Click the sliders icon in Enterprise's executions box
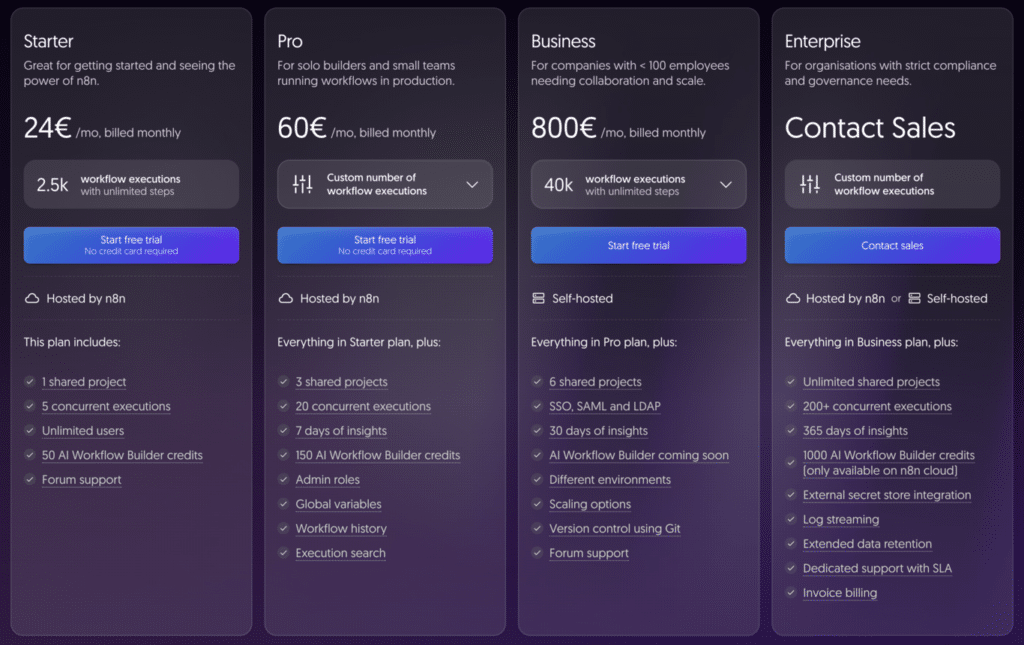1024x645 pixels. point(808,184)
